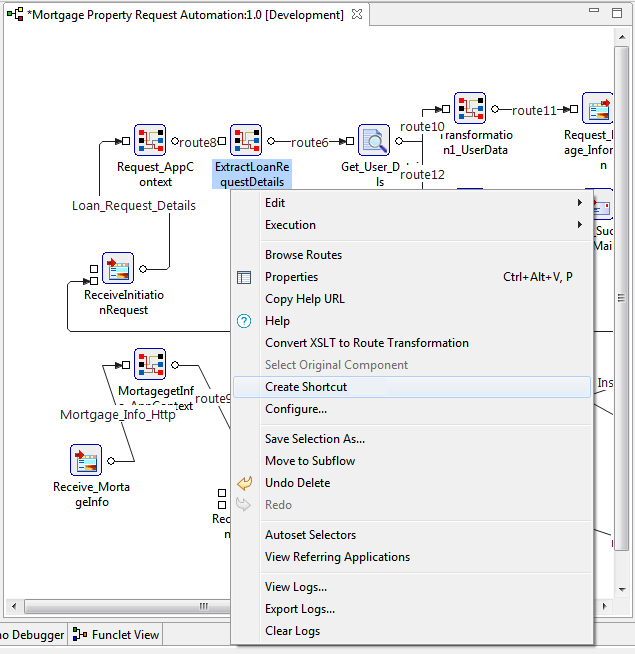Select the route6 connection label
Screen dimensions: 635x654
click(310, 142)
